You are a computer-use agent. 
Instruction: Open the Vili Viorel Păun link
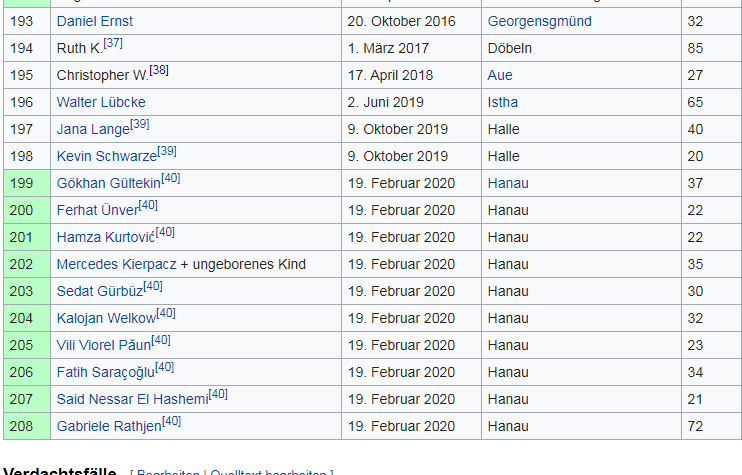(103, 345)
